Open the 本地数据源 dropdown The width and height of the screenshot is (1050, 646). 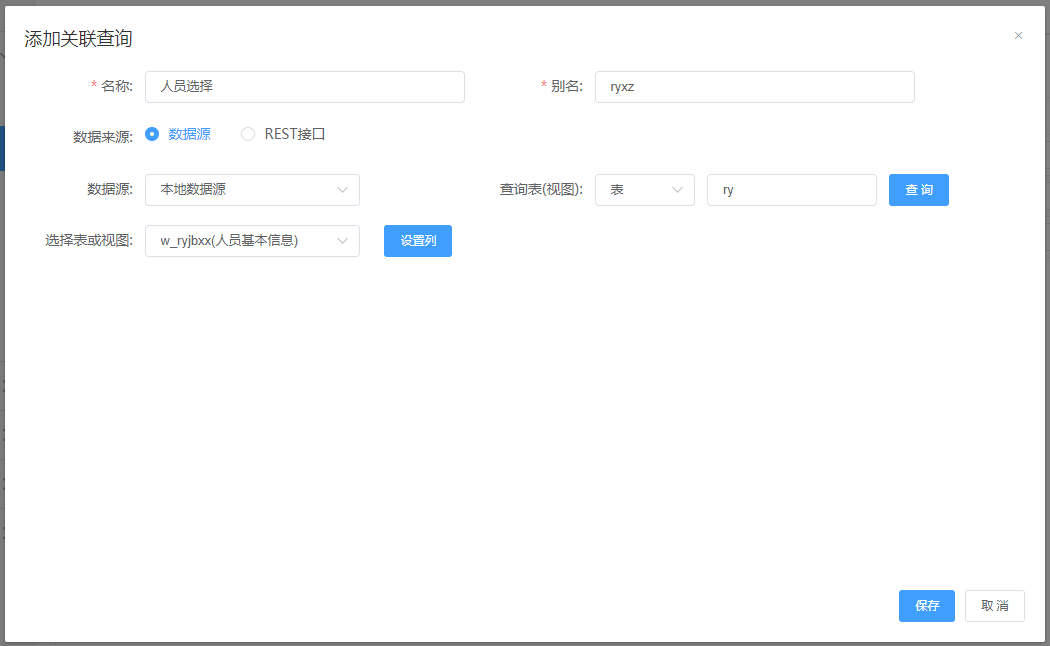point(252,190)
